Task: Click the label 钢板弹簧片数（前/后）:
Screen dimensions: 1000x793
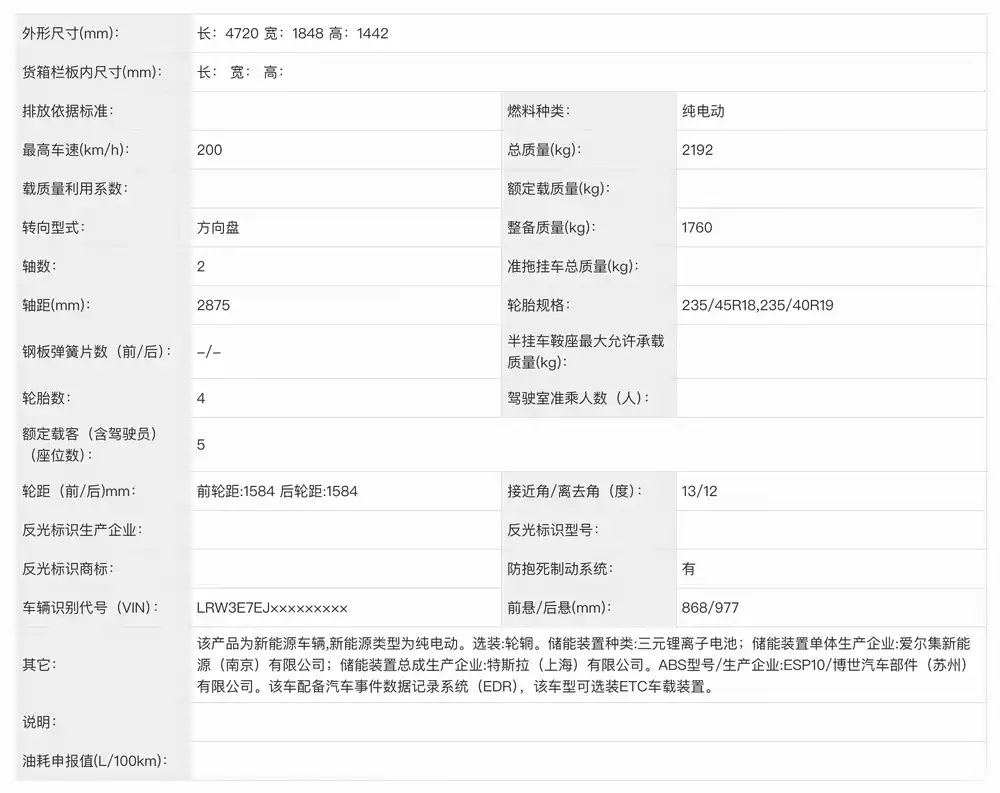Action: 97,352
